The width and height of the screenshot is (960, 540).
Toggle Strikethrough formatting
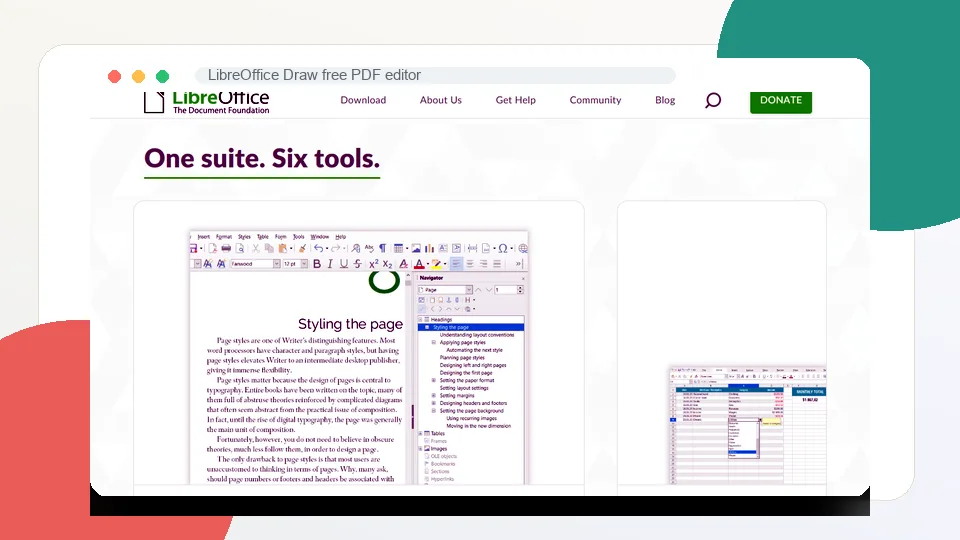tap(358, 264)
